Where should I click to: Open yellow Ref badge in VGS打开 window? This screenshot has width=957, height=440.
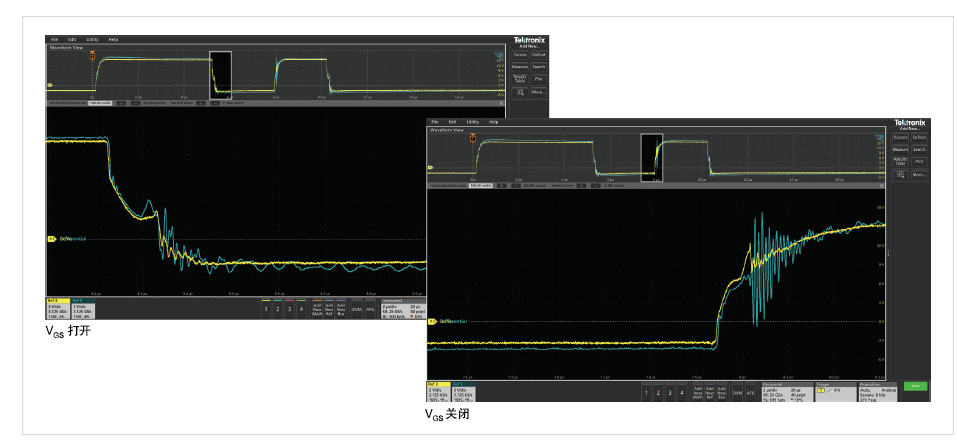(x=59, y=309)
